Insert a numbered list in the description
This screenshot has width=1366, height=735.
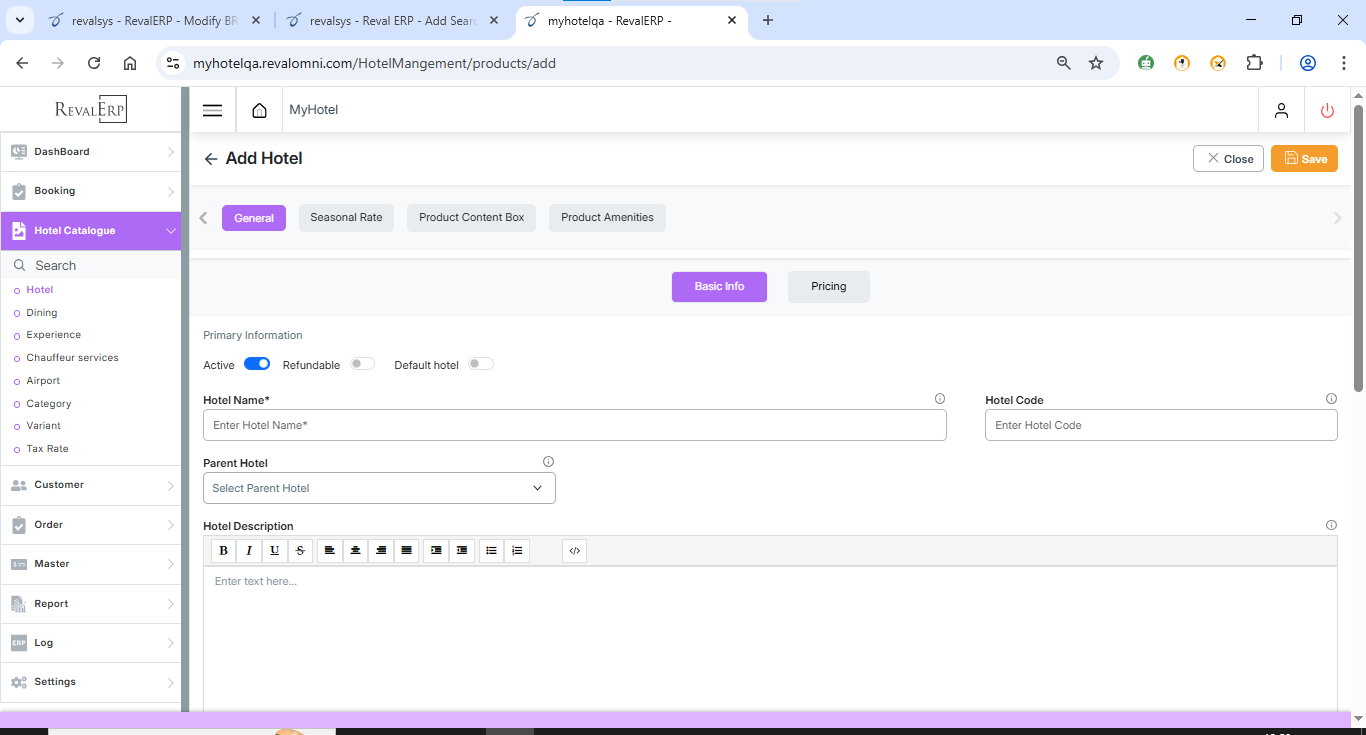coord(517,551)
